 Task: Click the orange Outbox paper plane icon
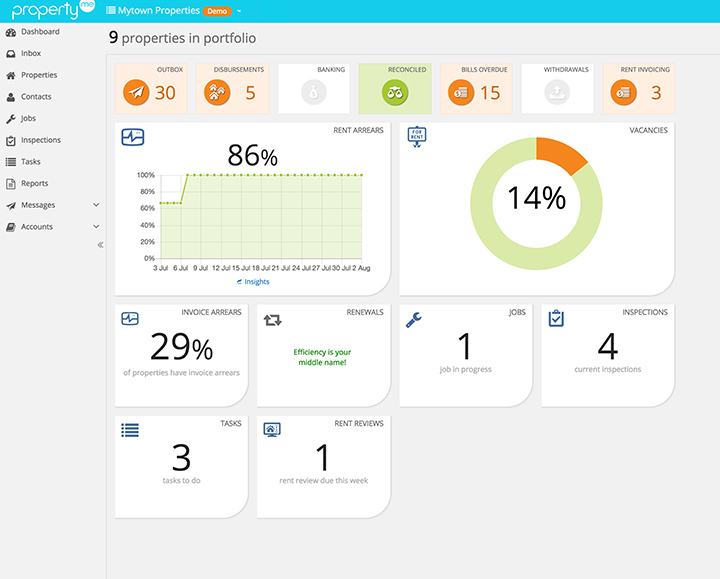click(x=136, y=92)
